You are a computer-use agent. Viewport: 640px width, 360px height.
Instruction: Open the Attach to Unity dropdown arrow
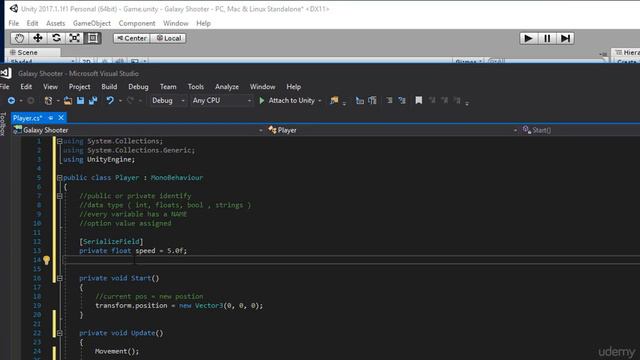tap(320, 101)
